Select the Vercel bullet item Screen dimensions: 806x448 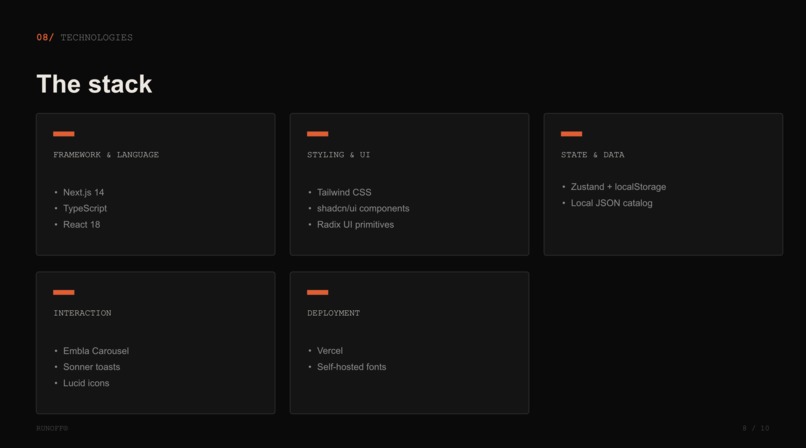(329, 351)
